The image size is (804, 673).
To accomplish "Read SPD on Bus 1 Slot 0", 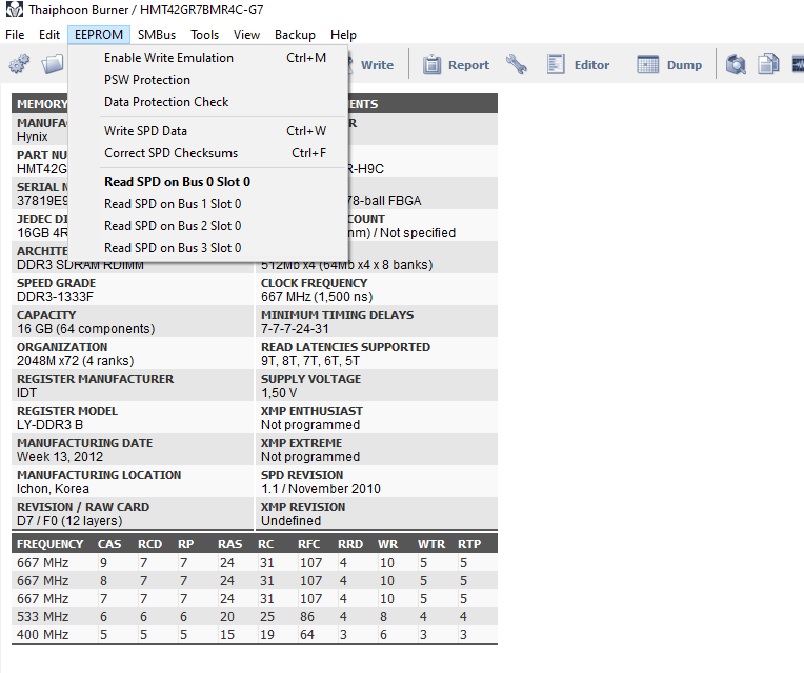I will (x=208, y=204).
